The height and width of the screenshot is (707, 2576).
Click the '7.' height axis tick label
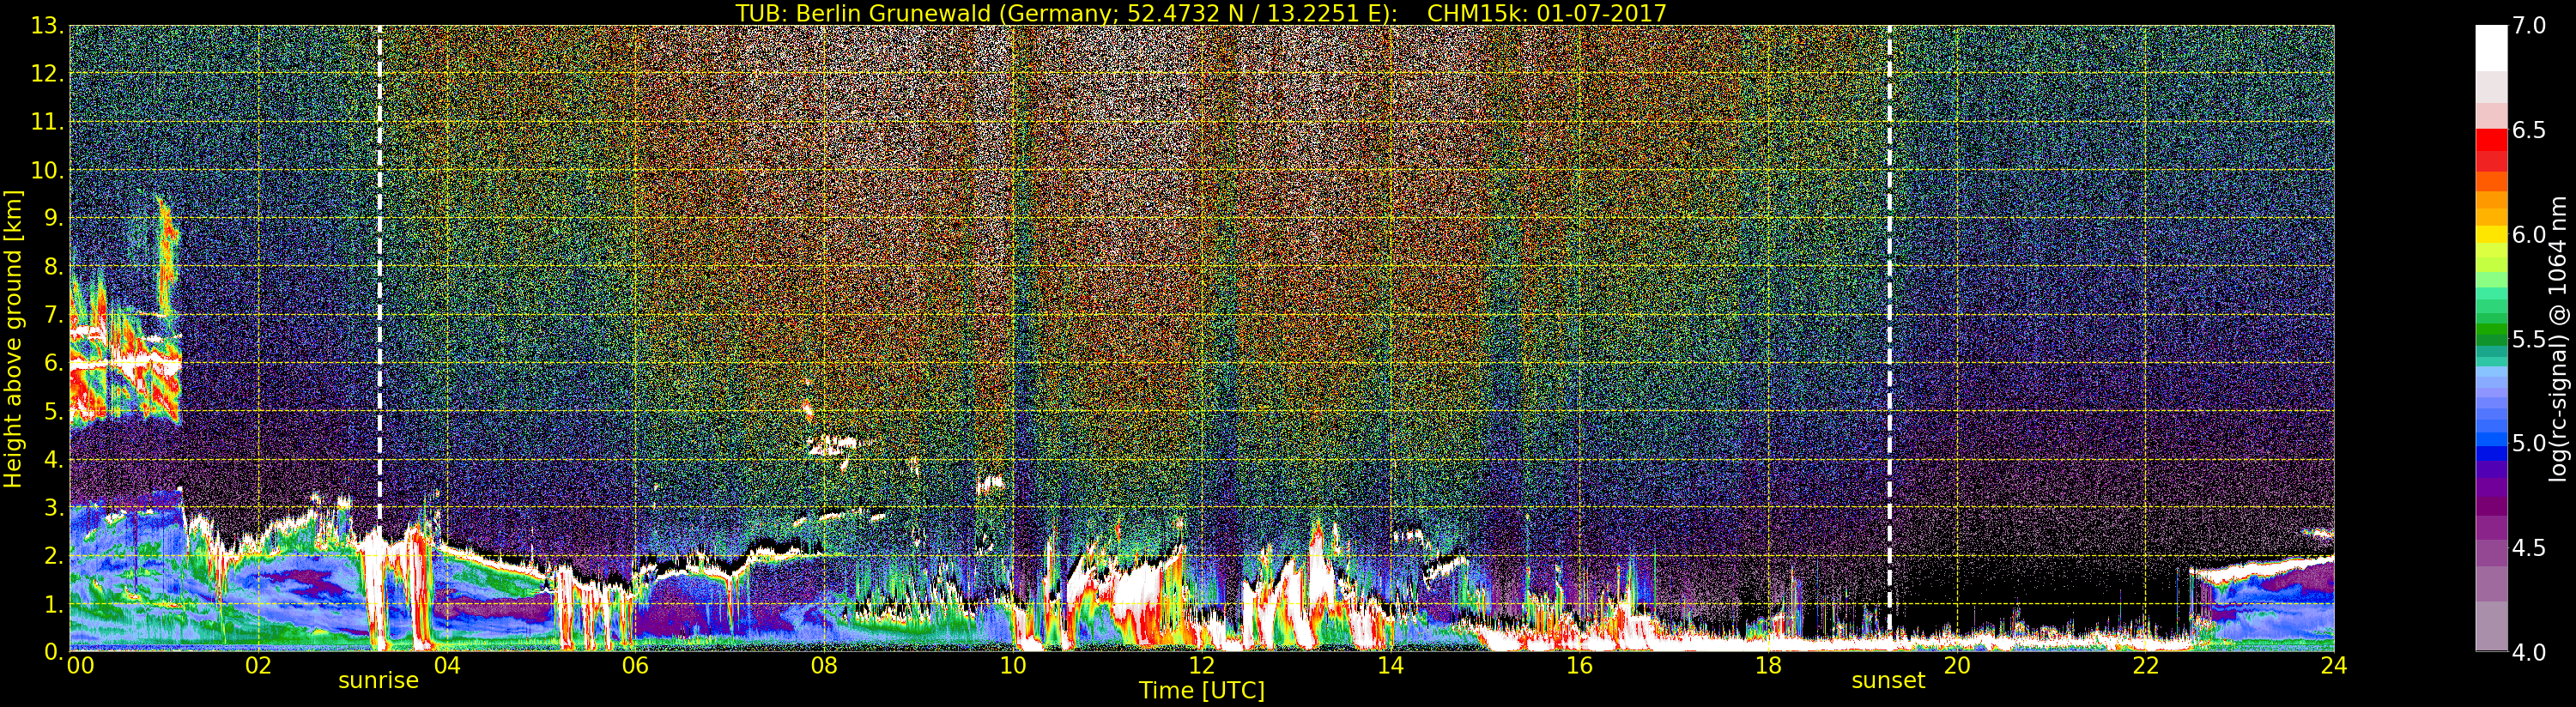click(54, 315)
